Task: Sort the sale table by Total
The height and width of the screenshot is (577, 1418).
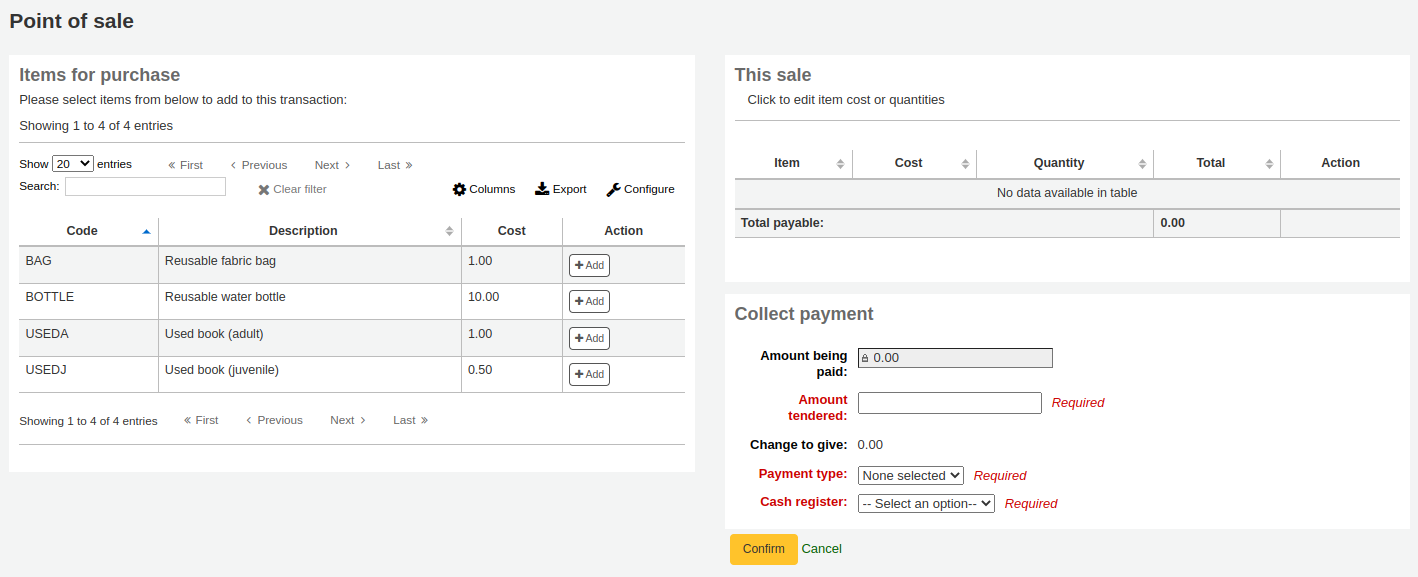Action: pyautogui.click(x=1210, y=163)
